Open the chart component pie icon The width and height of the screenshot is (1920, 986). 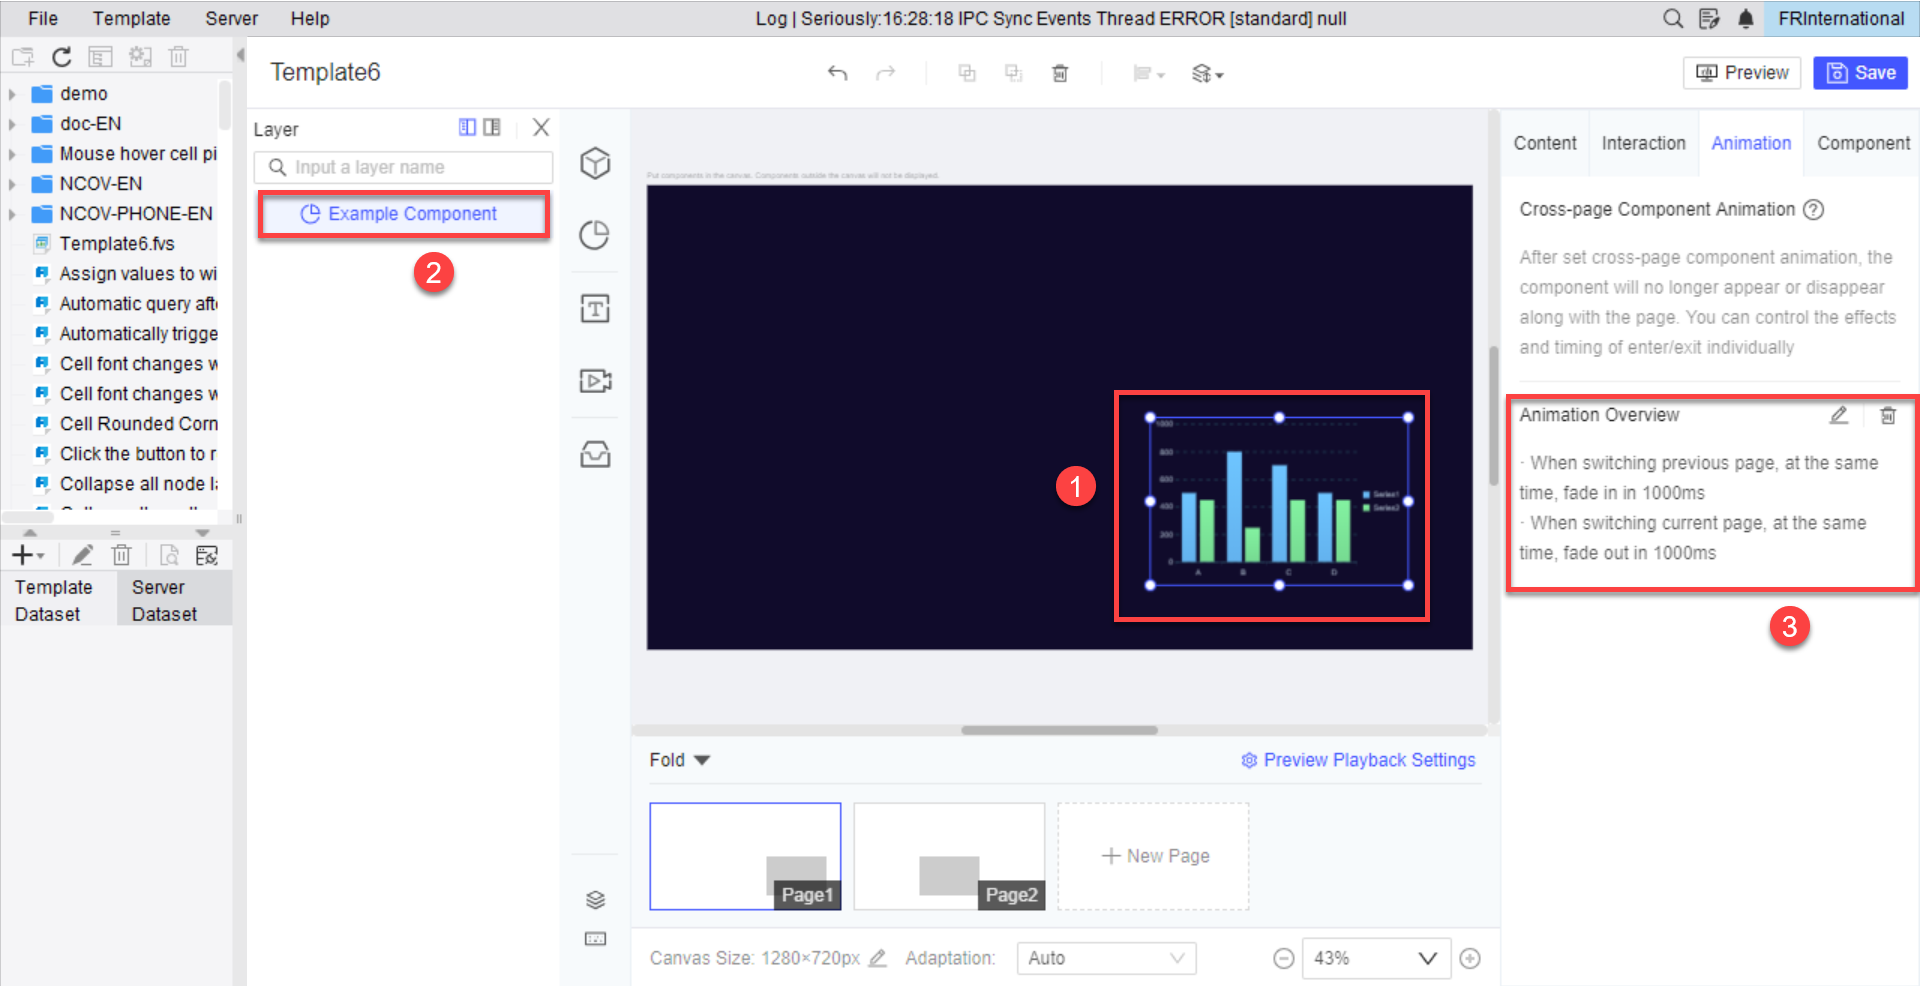pyautogui.click(x=595, y=235)
